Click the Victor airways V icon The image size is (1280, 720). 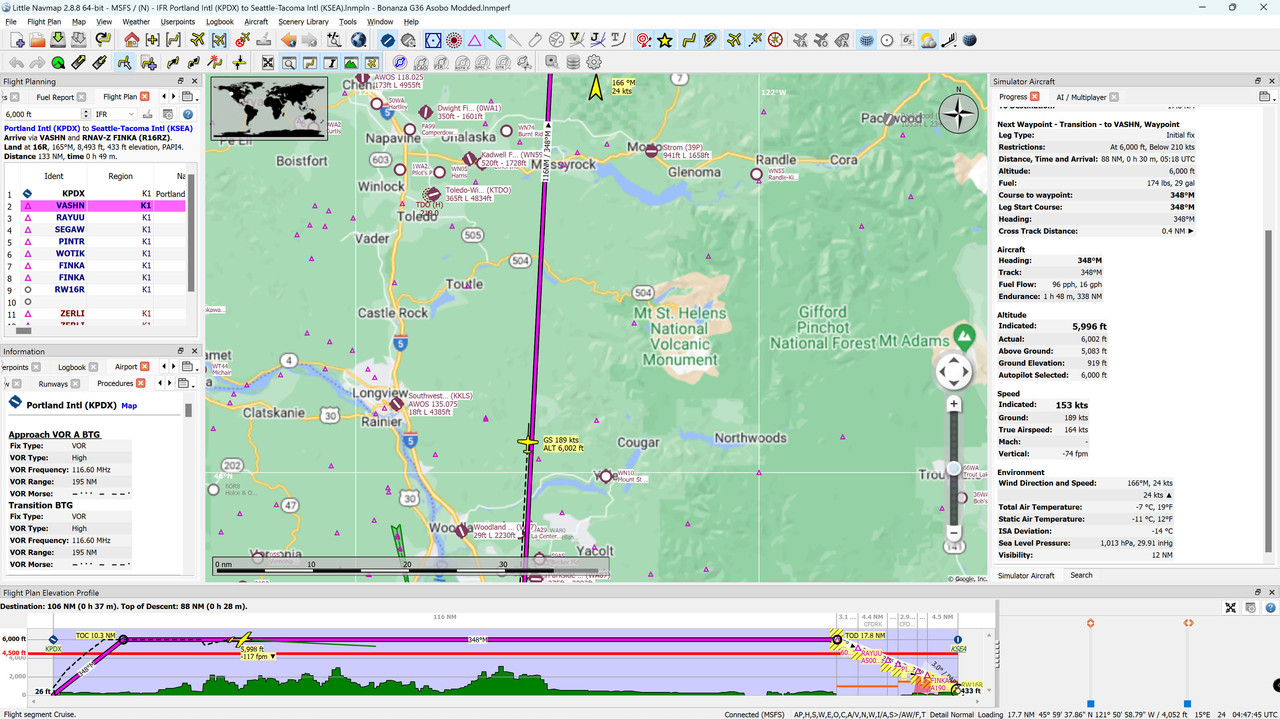pyautogui.click(x=575, y=40)
